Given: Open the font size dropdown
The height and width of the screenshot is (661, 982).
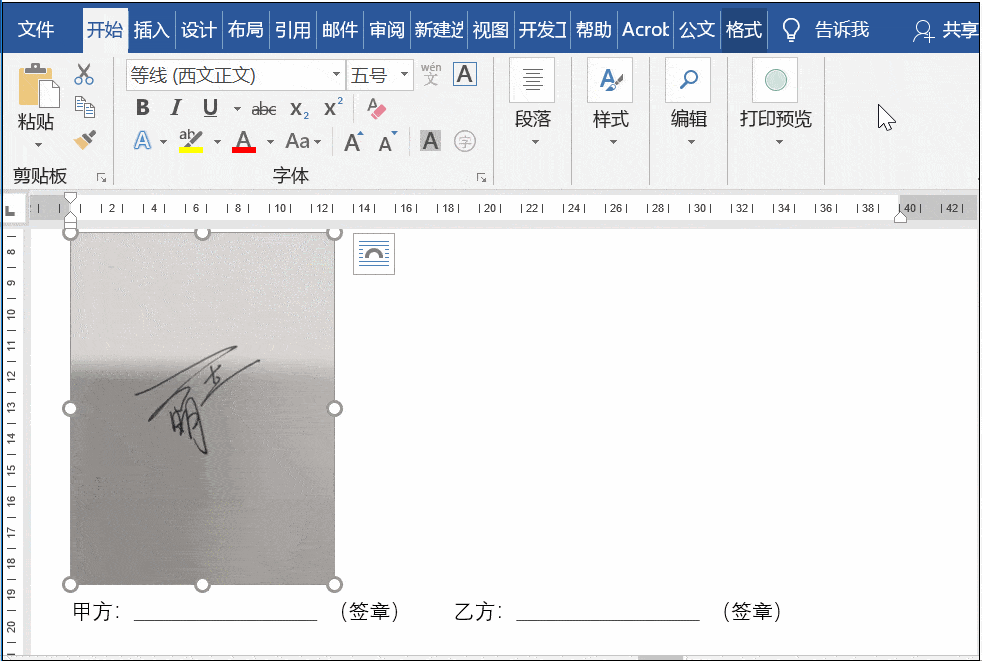Looking at the screenshot, I should tap(405, 75).
